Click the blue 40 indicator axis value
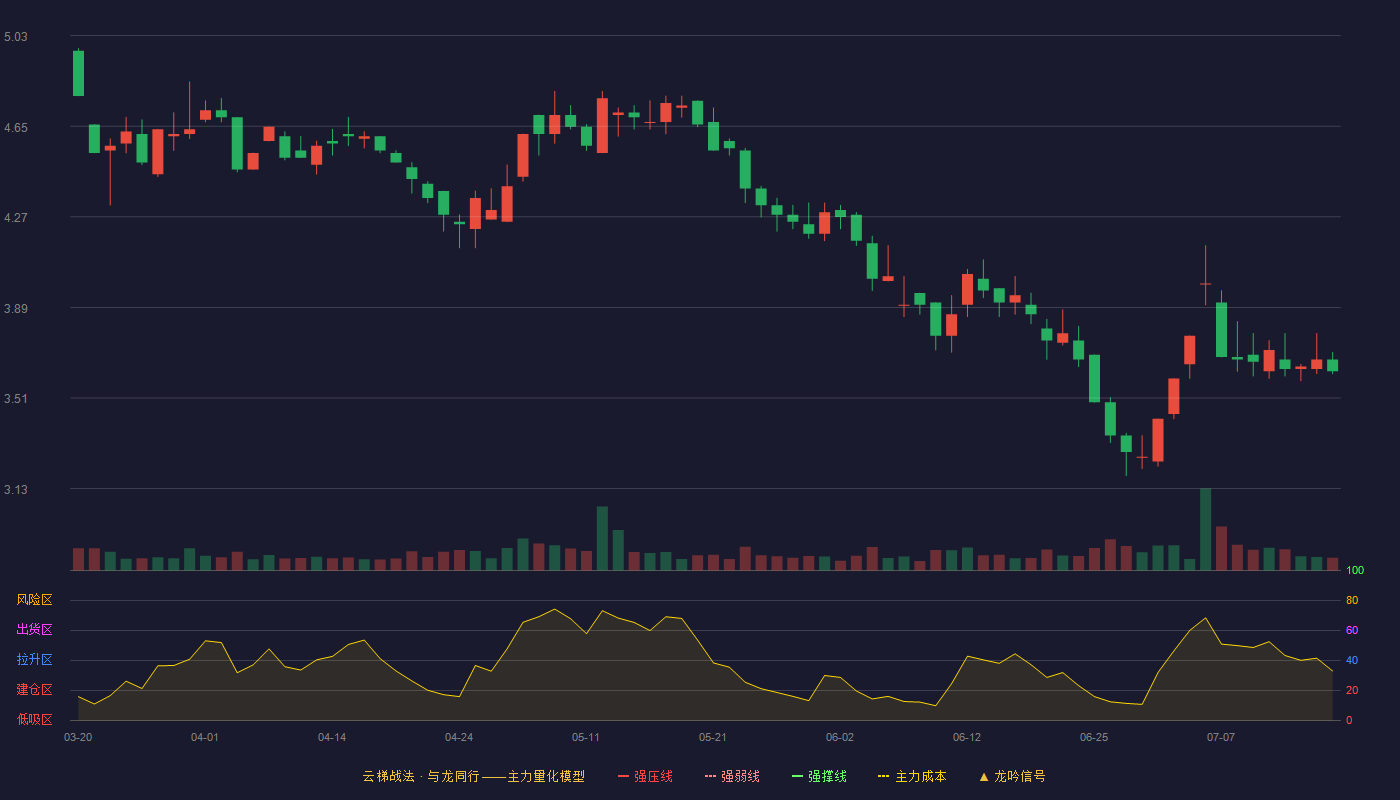1400x800 pixels. [1352, 660]
